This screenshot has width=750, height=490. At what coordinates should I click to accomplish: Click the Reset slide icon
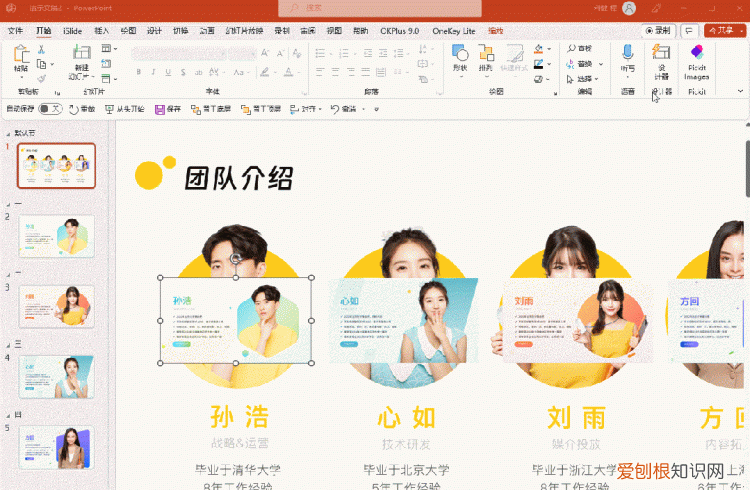(106, 64)
